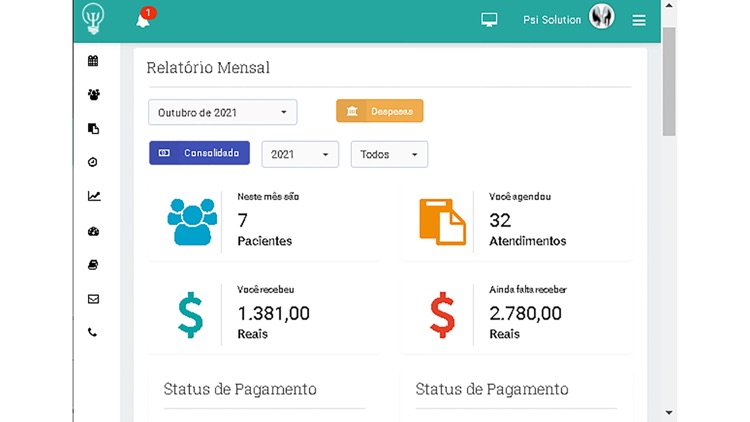The height and width of the screenshot is (422, 750).
Task: Open the dashboard gauge icon in sidebar
Action: (x=93, y=232)
